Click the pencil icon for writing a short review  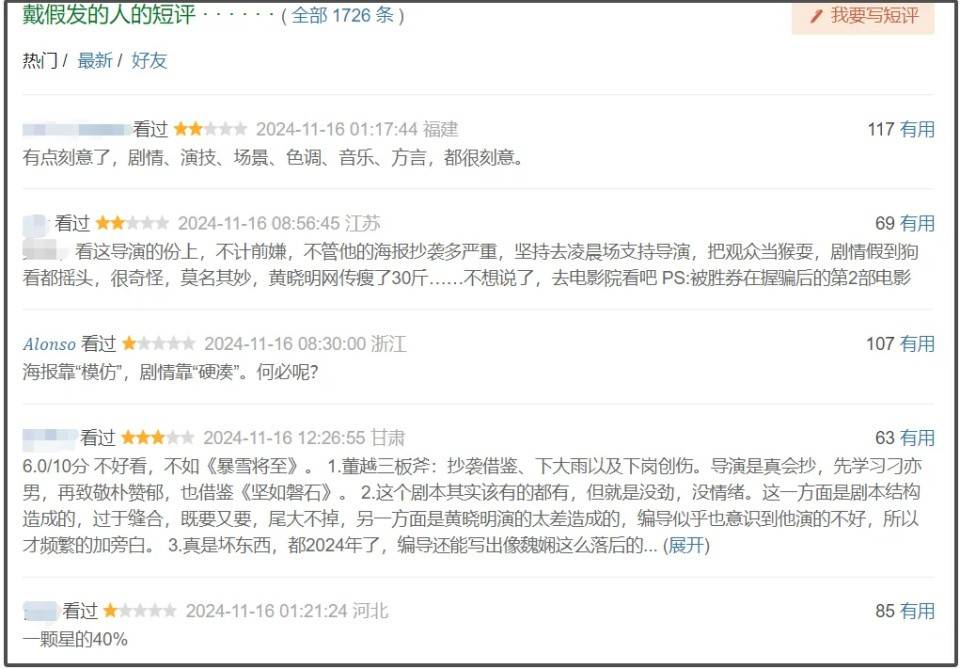[x=816, y=16]
